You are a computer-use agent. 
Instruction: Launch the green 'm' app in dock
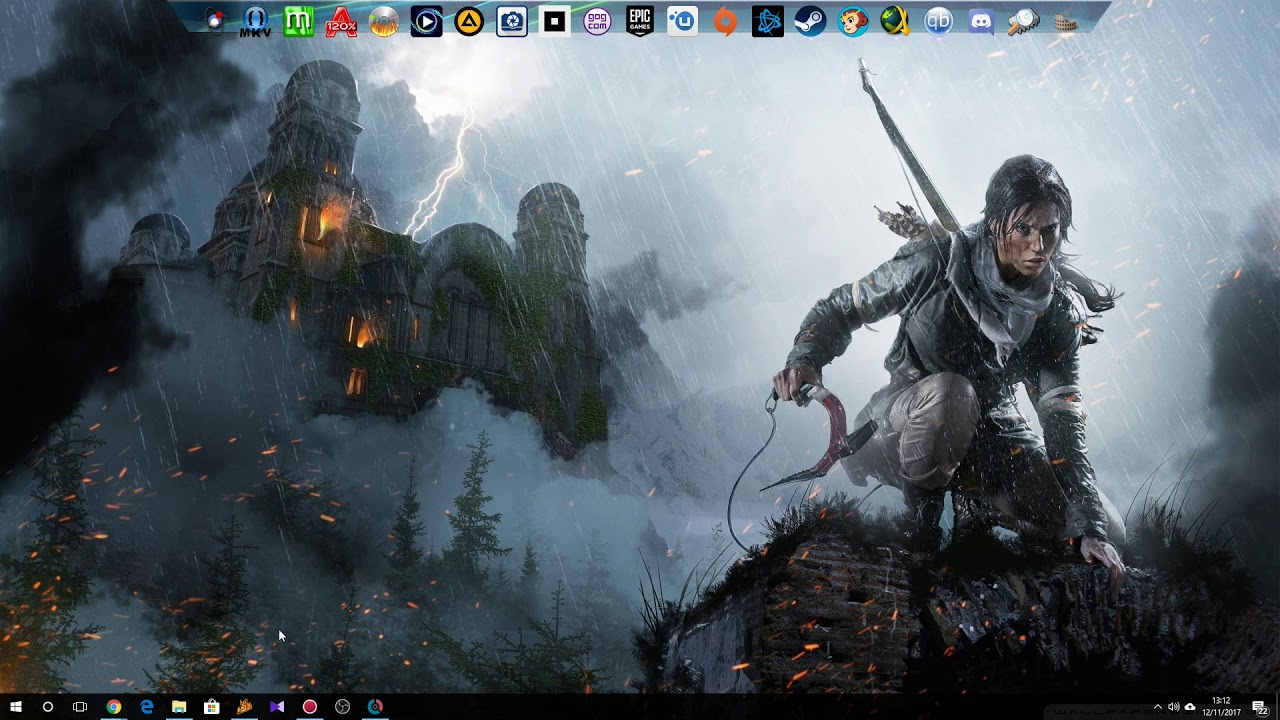pos(298,21)
